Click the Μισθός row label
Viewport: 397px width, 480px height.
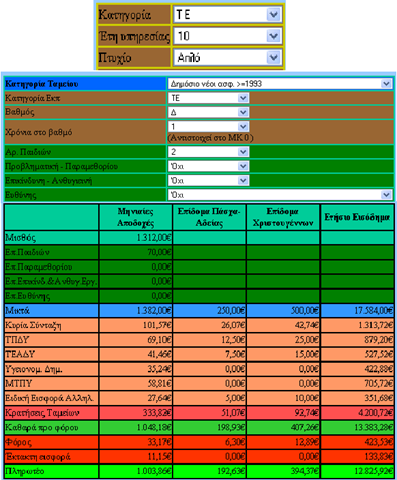coord(21,238)
